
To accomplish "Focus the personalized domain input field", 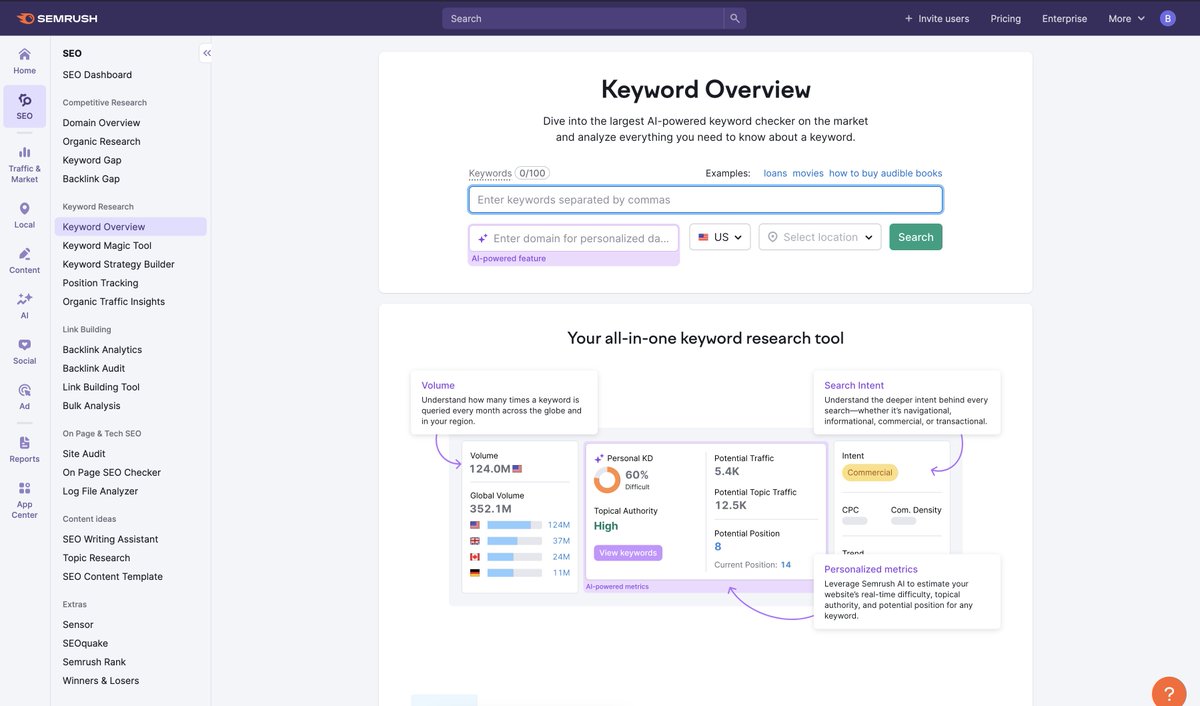I will click(x=574, y=238).
